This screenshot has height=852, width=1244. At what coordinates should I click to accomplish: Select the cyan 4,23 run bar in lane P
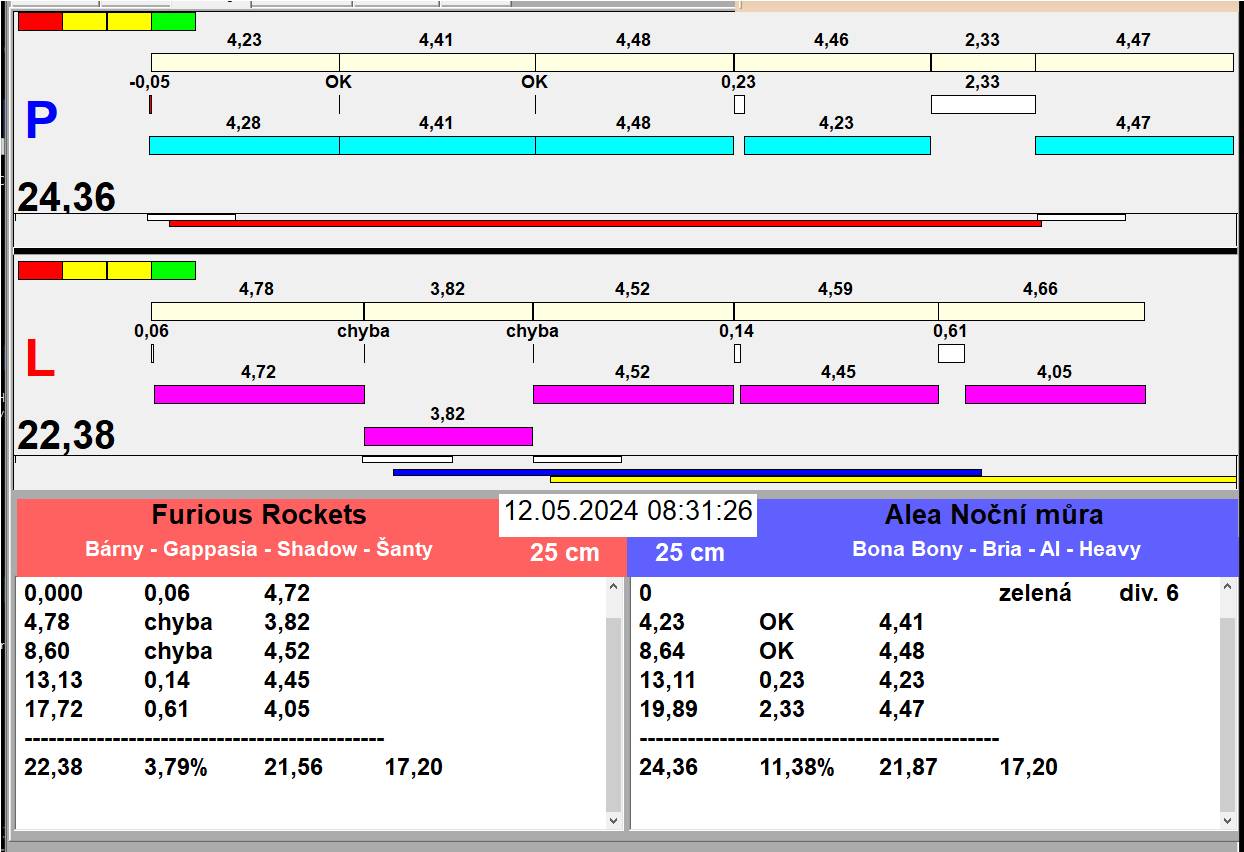tap(837, 145)
